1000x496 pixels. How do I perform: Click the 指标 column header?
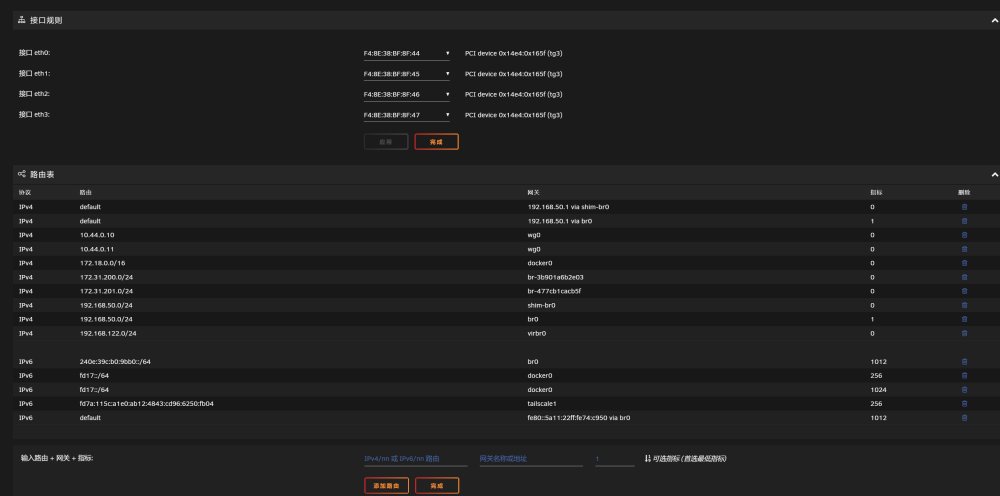click(876, 193)
